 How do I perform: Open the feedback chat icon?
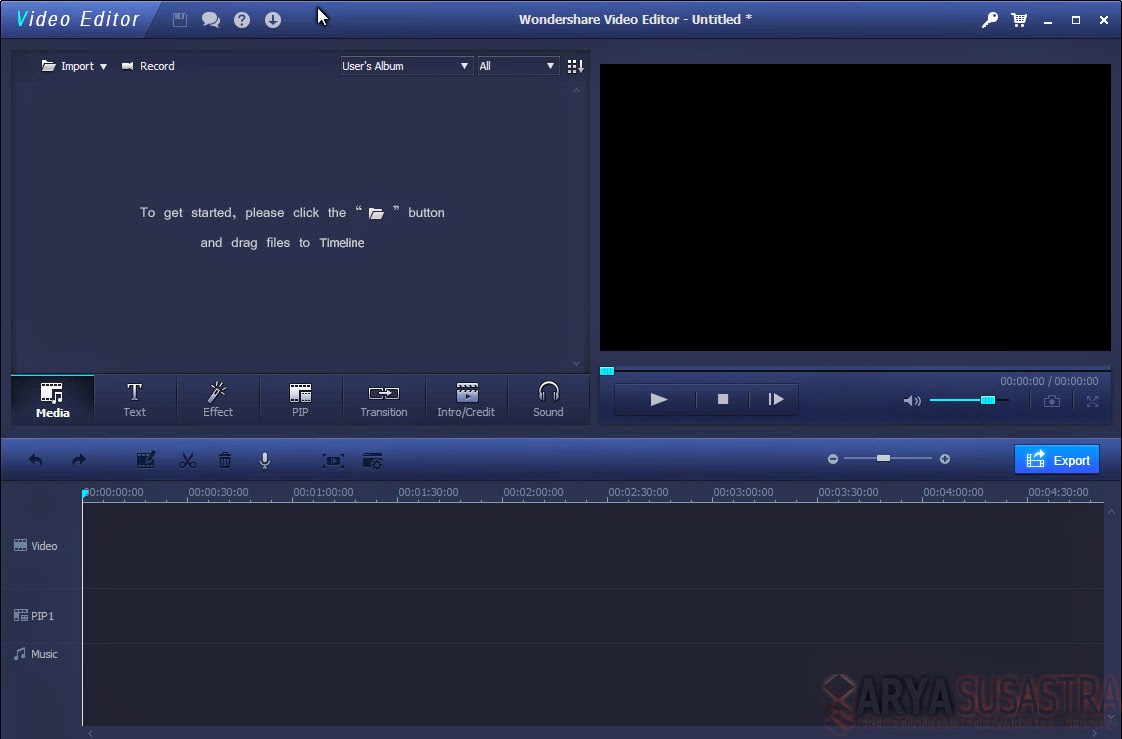click(x=211, y=19)
